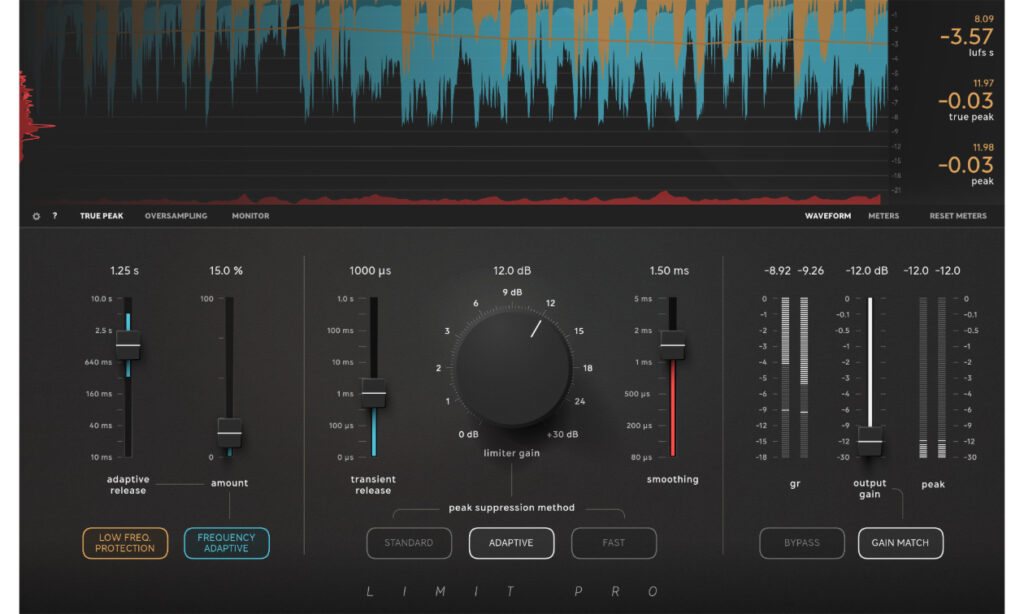Click the gr meter bars
The height and width of the screenshot is (614, 1024).
tap(795, 378)
